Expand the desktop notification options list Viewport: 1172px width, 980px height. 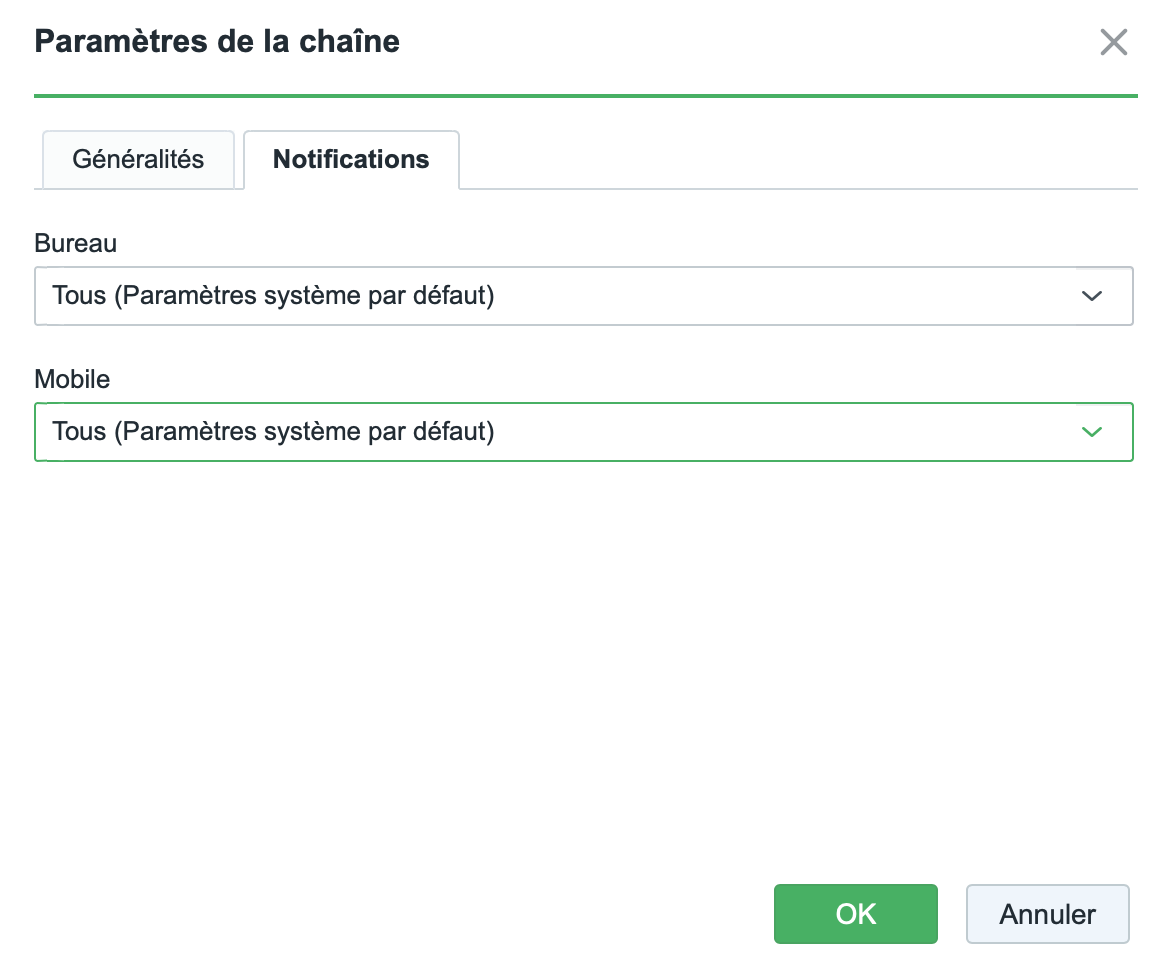tap(584, 296)
